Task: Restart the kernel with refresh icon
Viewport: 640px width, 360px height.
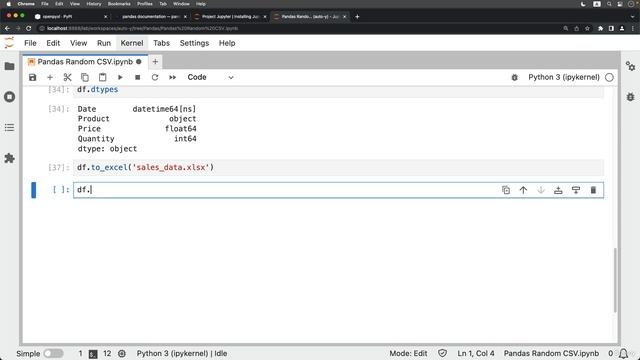Action: 155,77
